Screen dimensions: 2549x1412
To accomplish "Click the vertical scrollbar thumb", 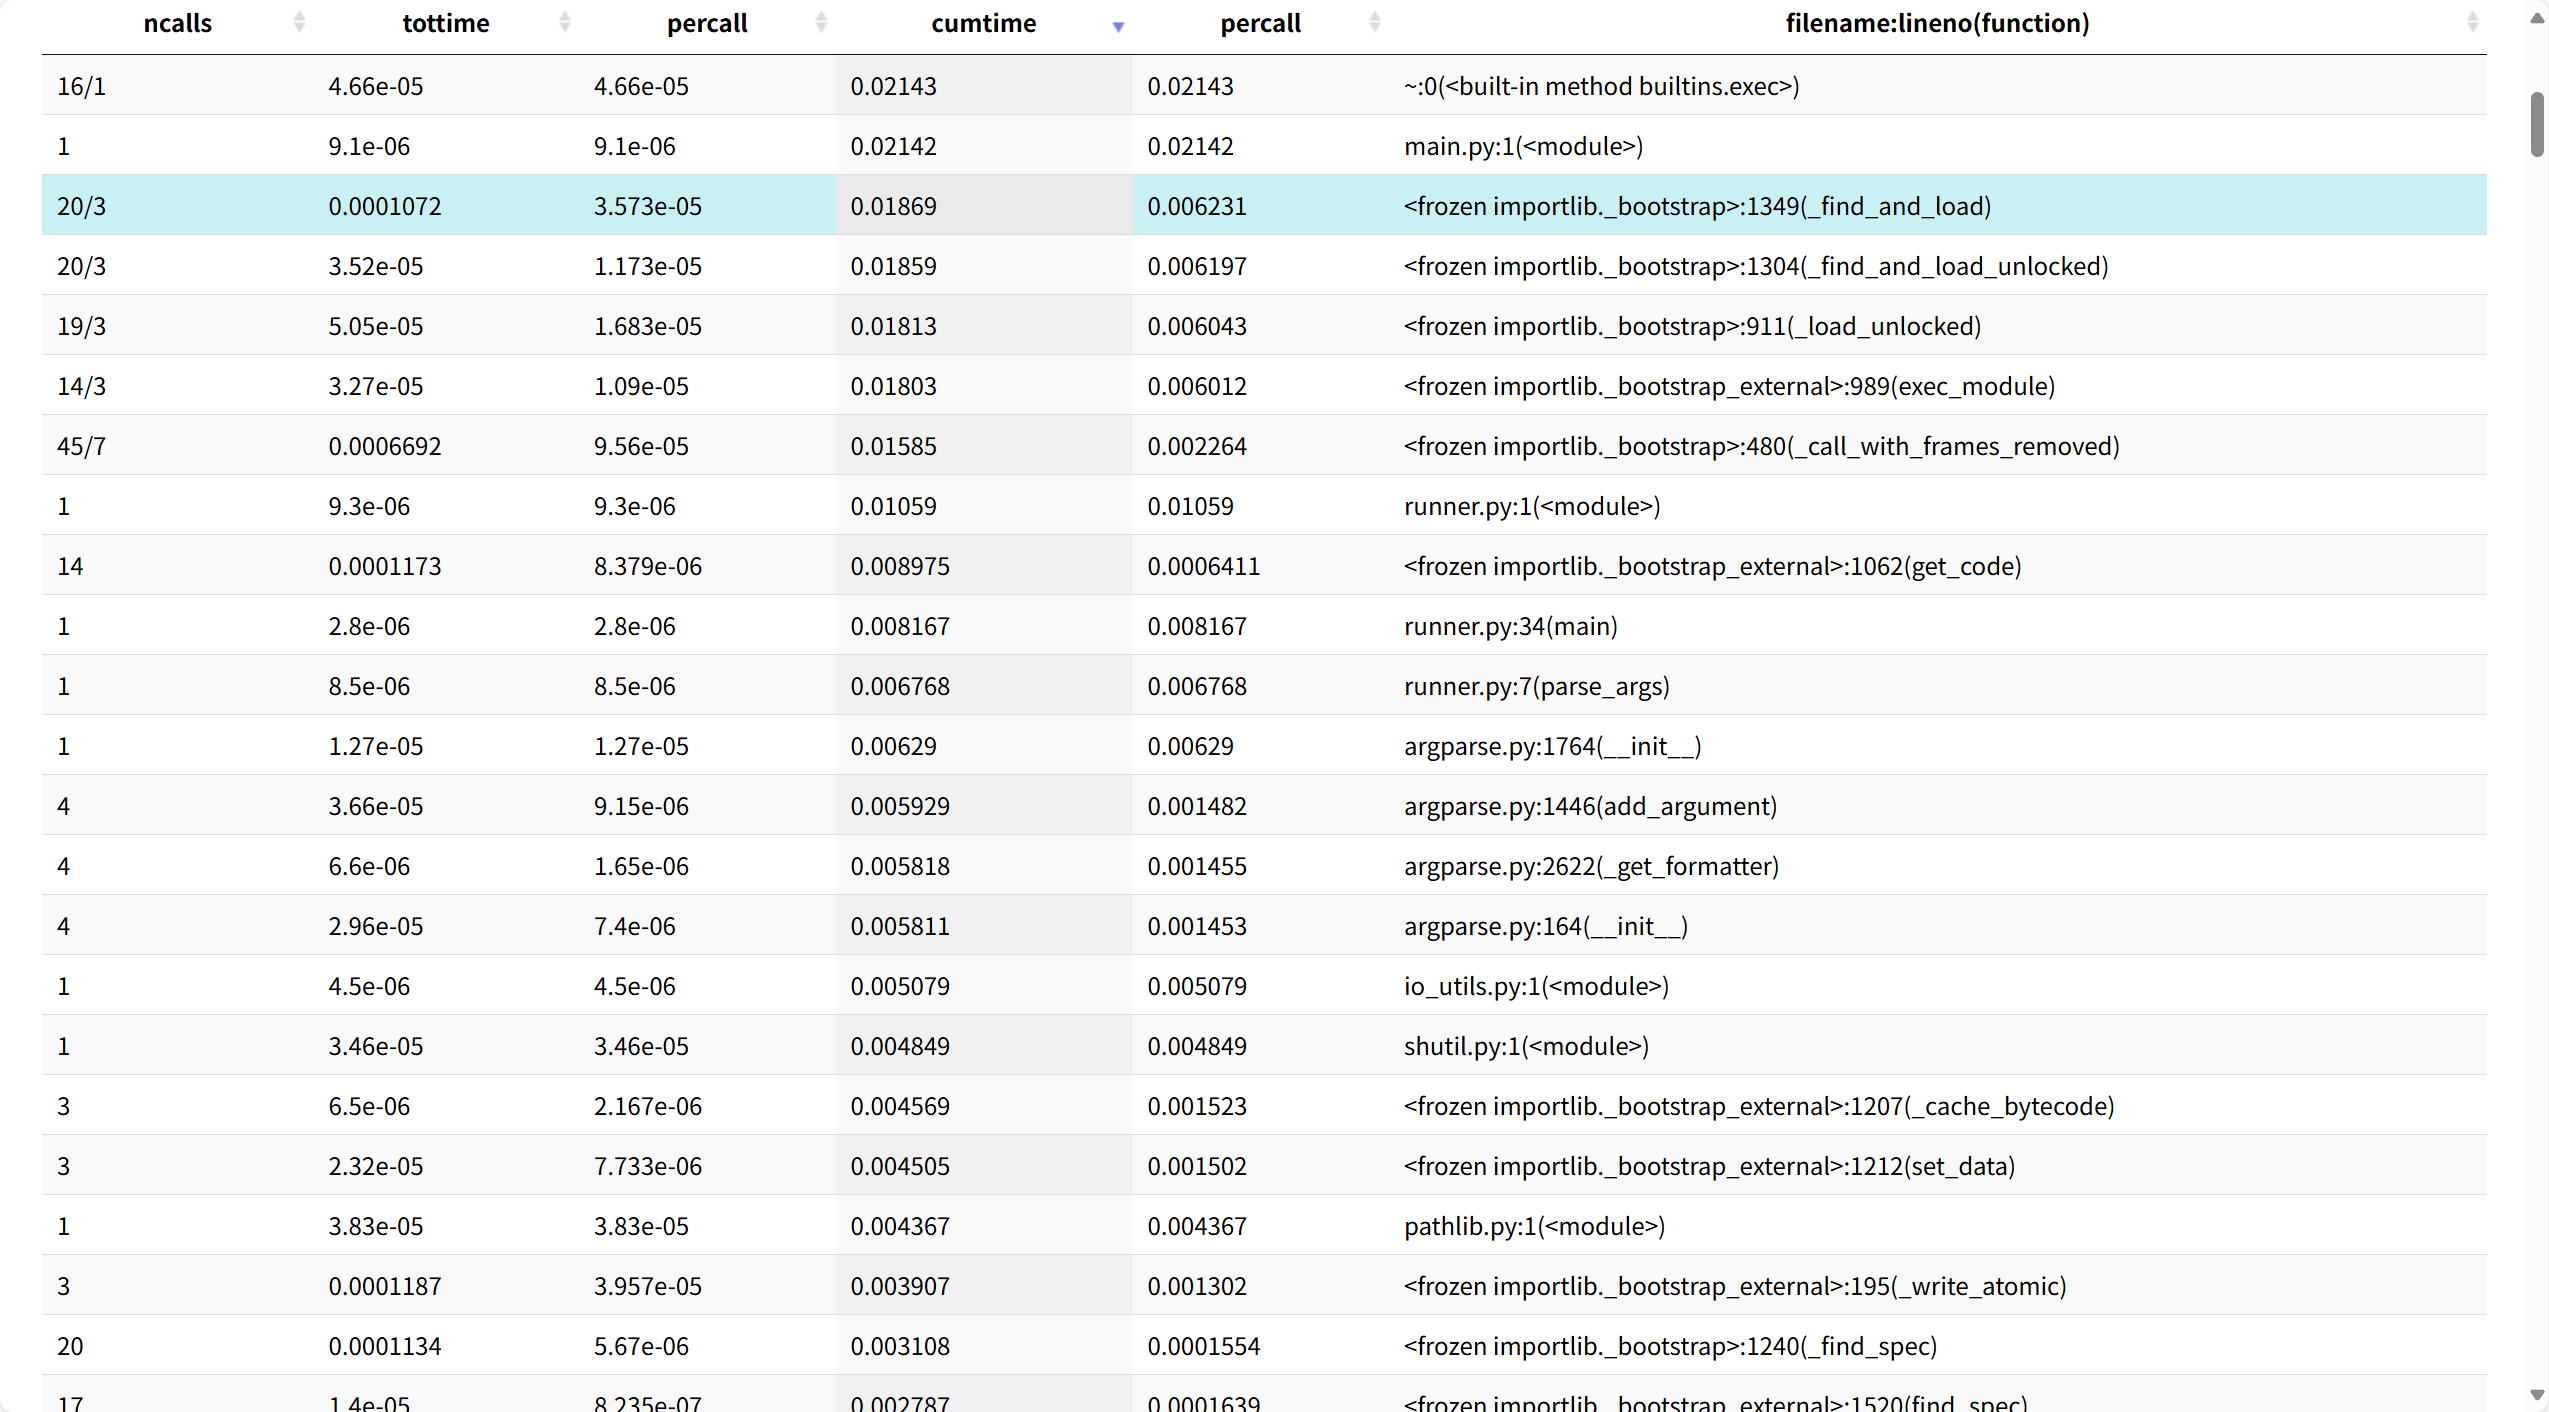I will (2537, 124).
